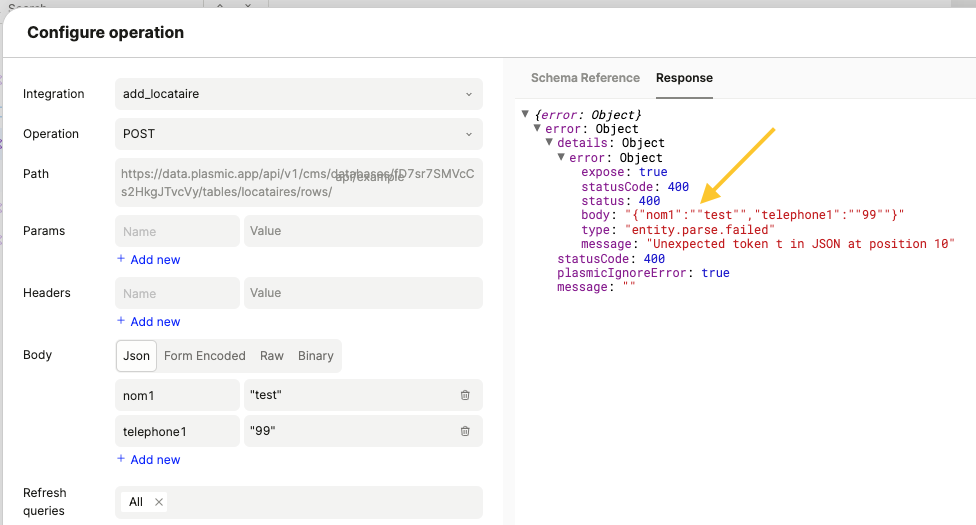
Task: Click Add new under Headers
Action: [x=149, y=322]
